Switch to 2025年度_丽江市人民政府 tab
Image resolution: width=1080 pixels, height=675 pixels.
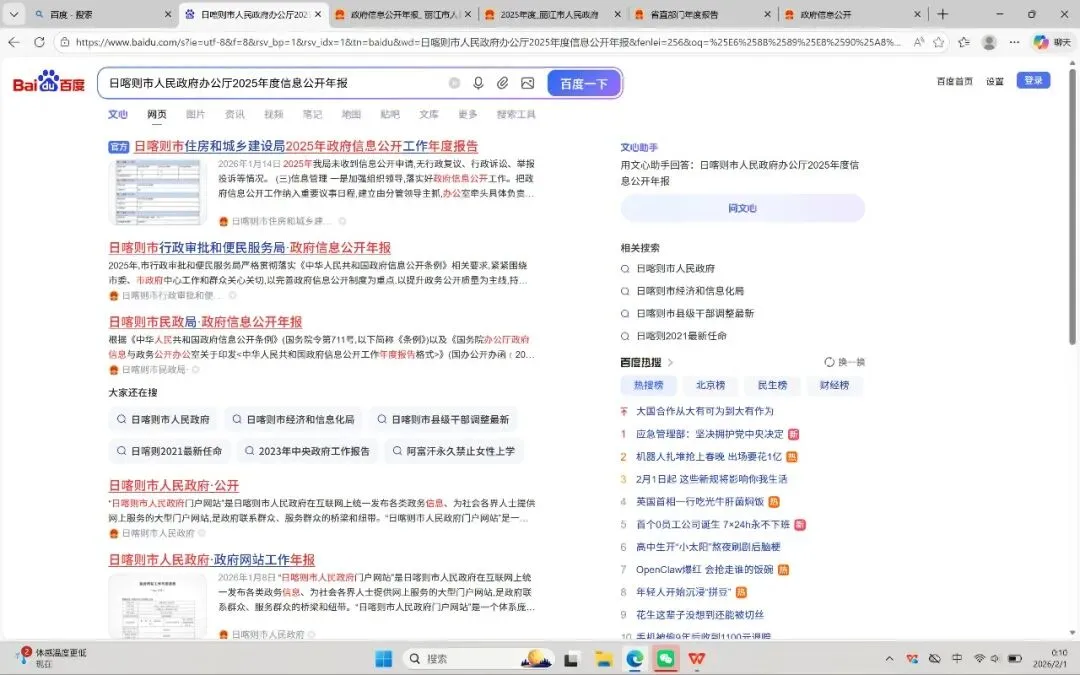click(553, 14)
